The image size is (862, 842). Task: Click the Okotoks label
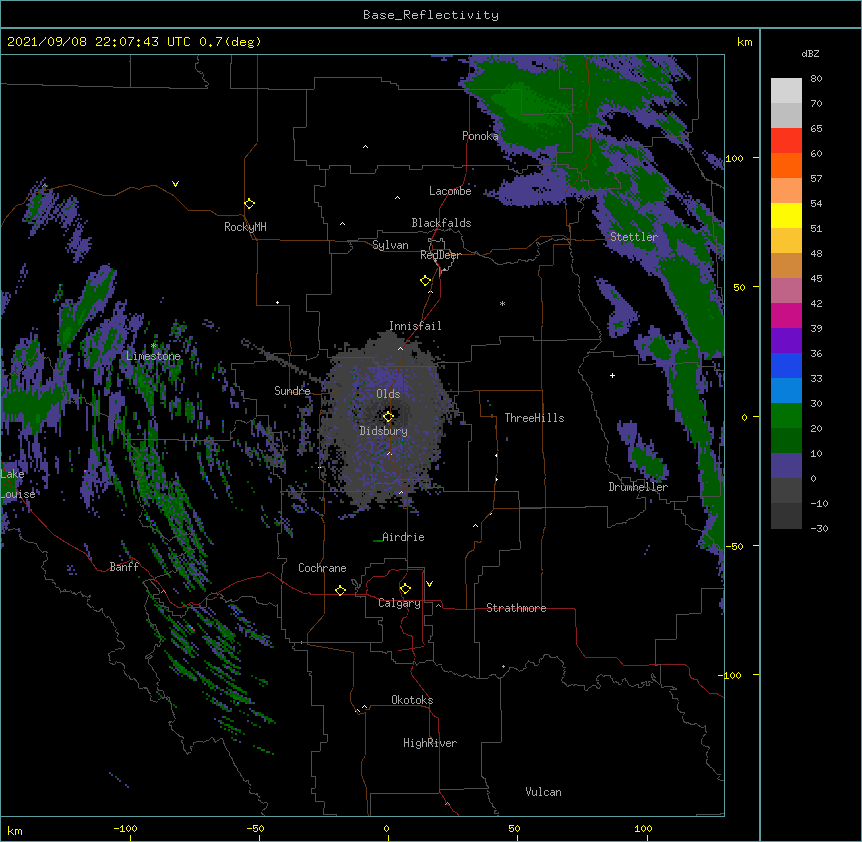coord(412,700)
